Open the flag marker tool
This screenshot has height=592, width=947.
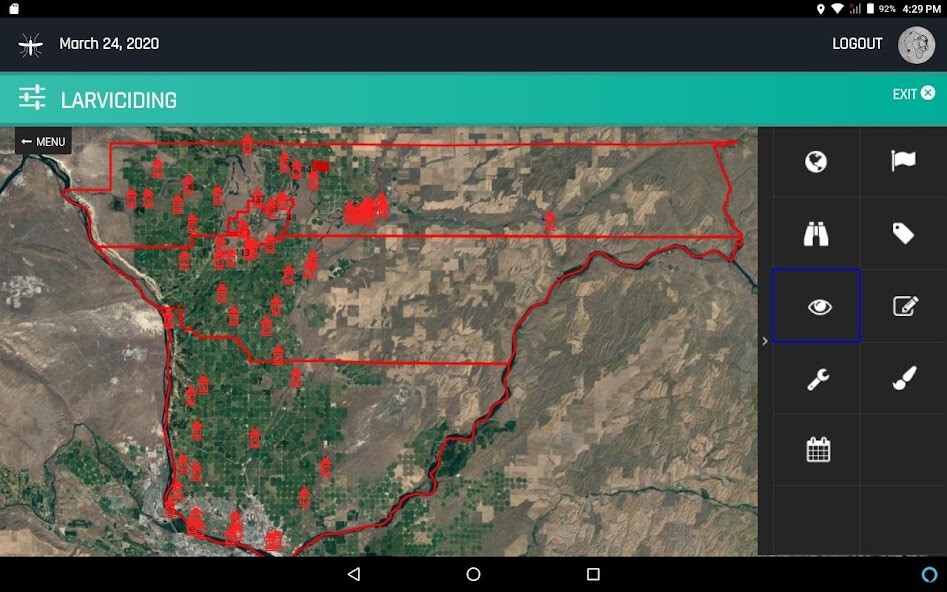903,161
